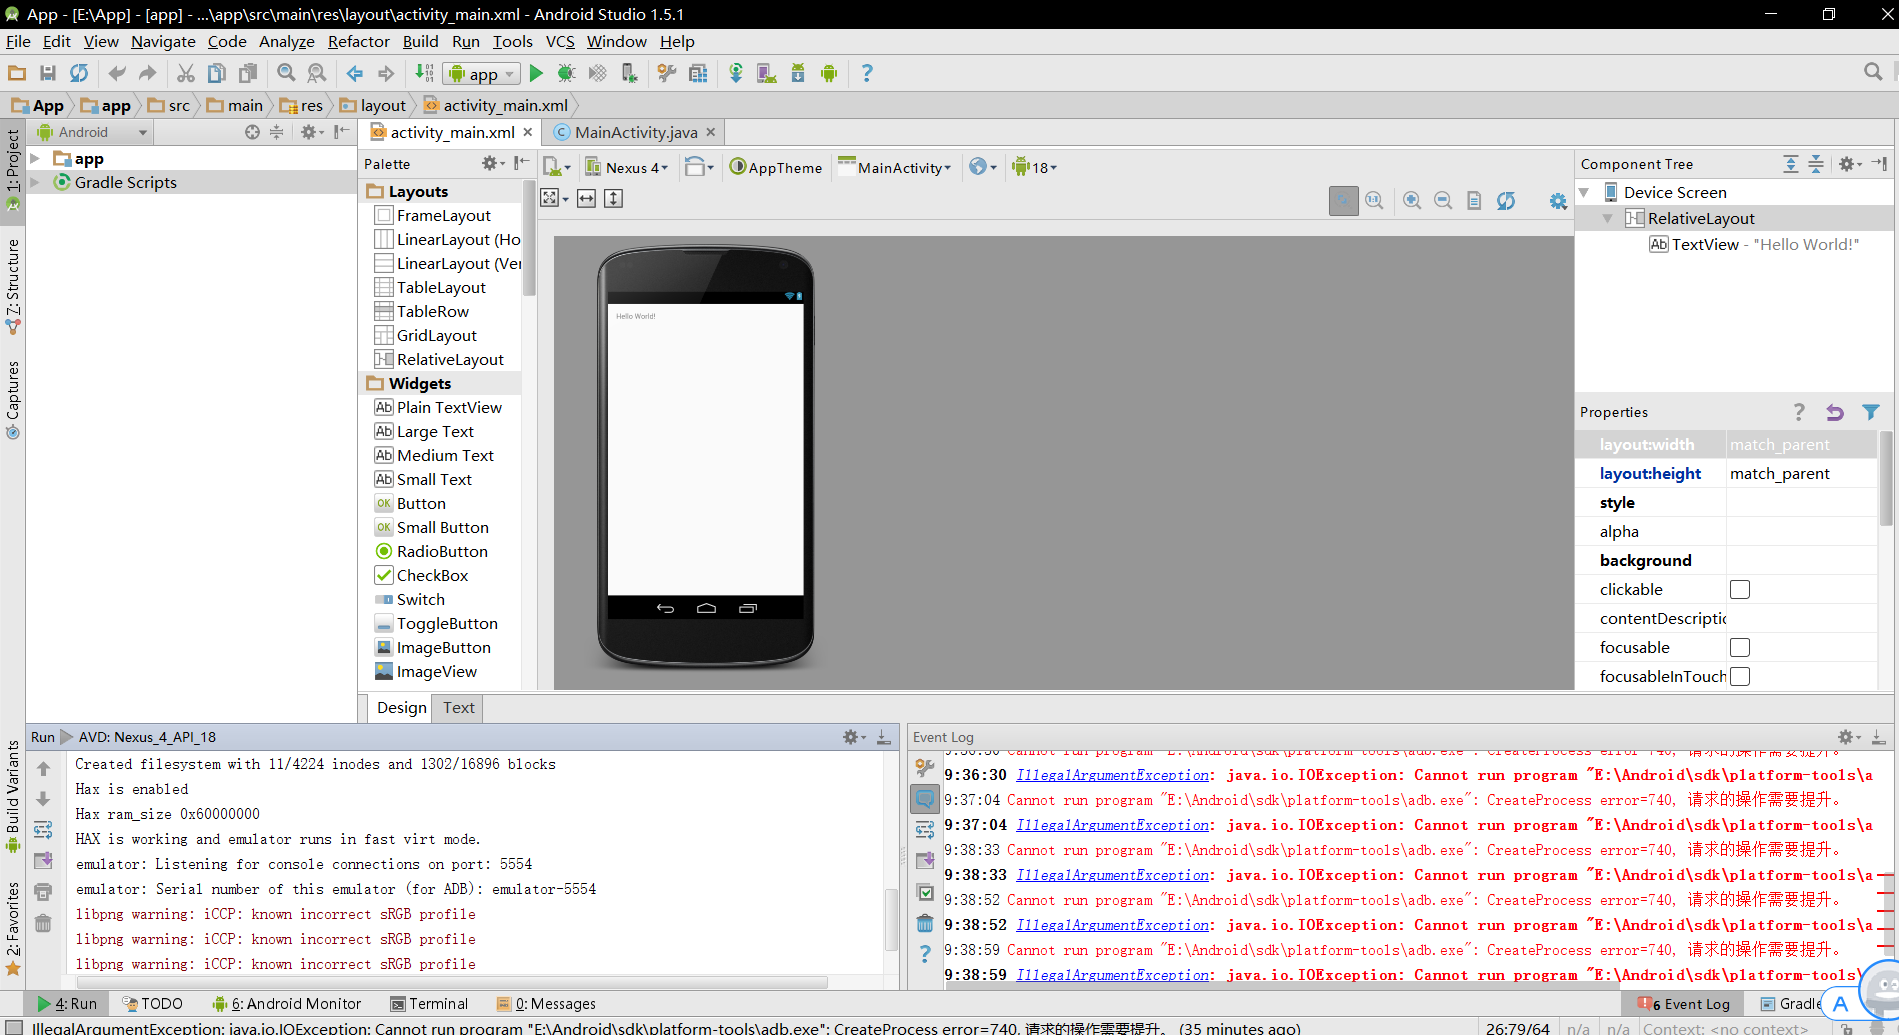Toggle the focusableInTouchMode checkbox
Screen dimensions: 1899x1035
click(1740, 677)
